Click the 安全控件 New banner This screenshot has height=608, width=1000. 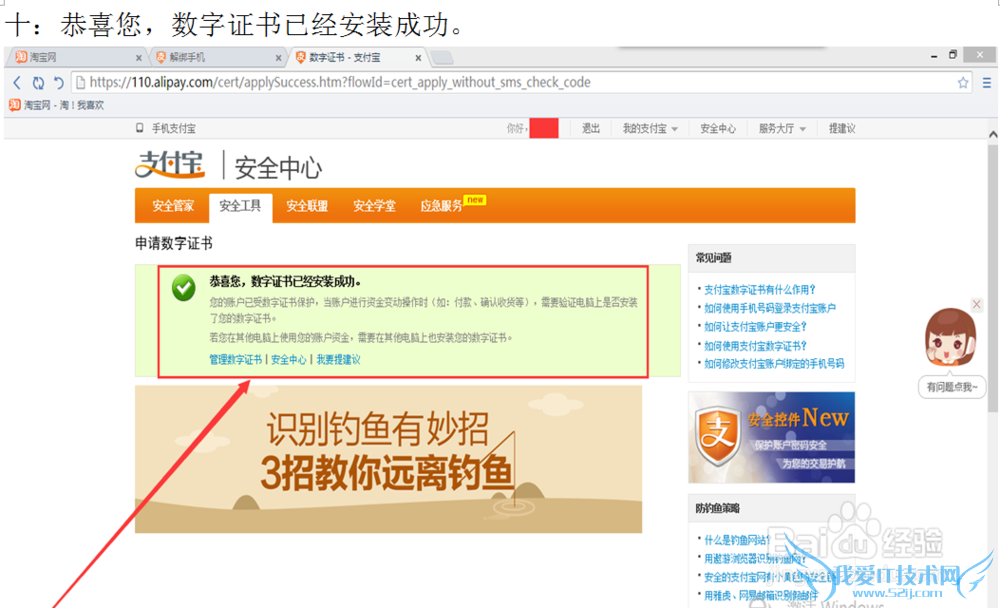pyautogui.click(x=772, y=437)
